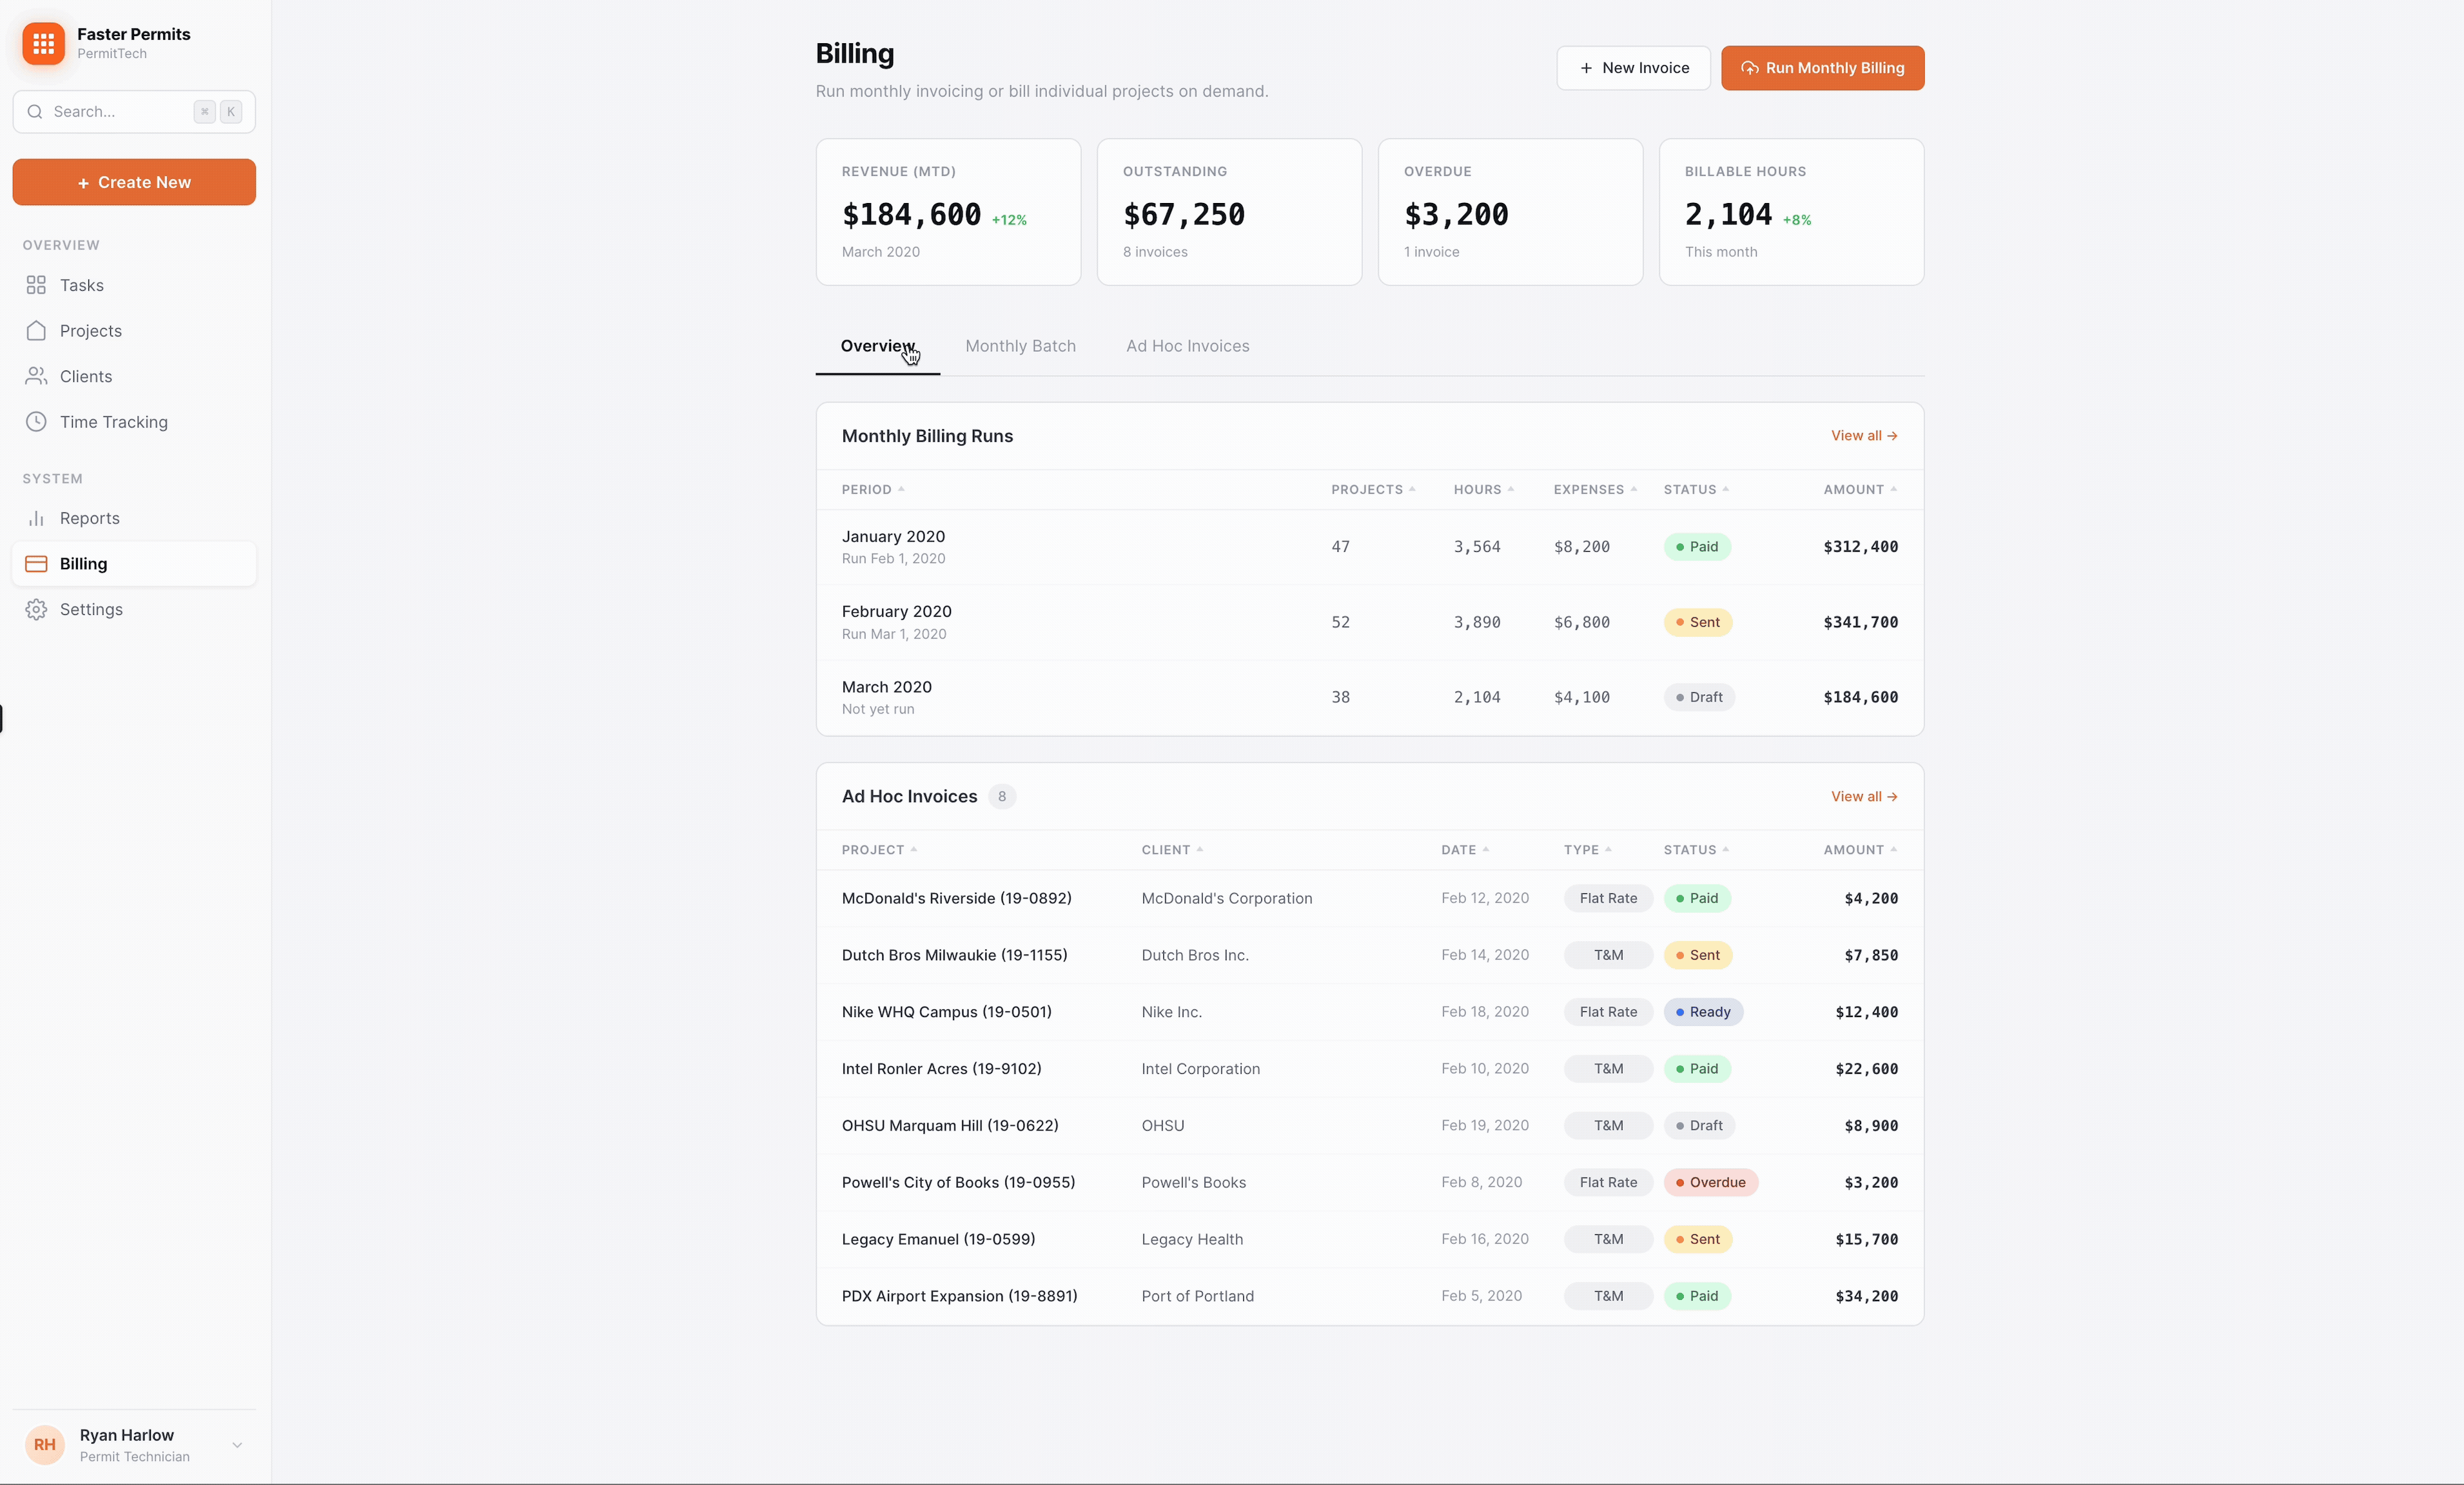Open Time Tracking
Image resolution: width=2464 pixels, height=1485 pixels.
click(113, 422)
